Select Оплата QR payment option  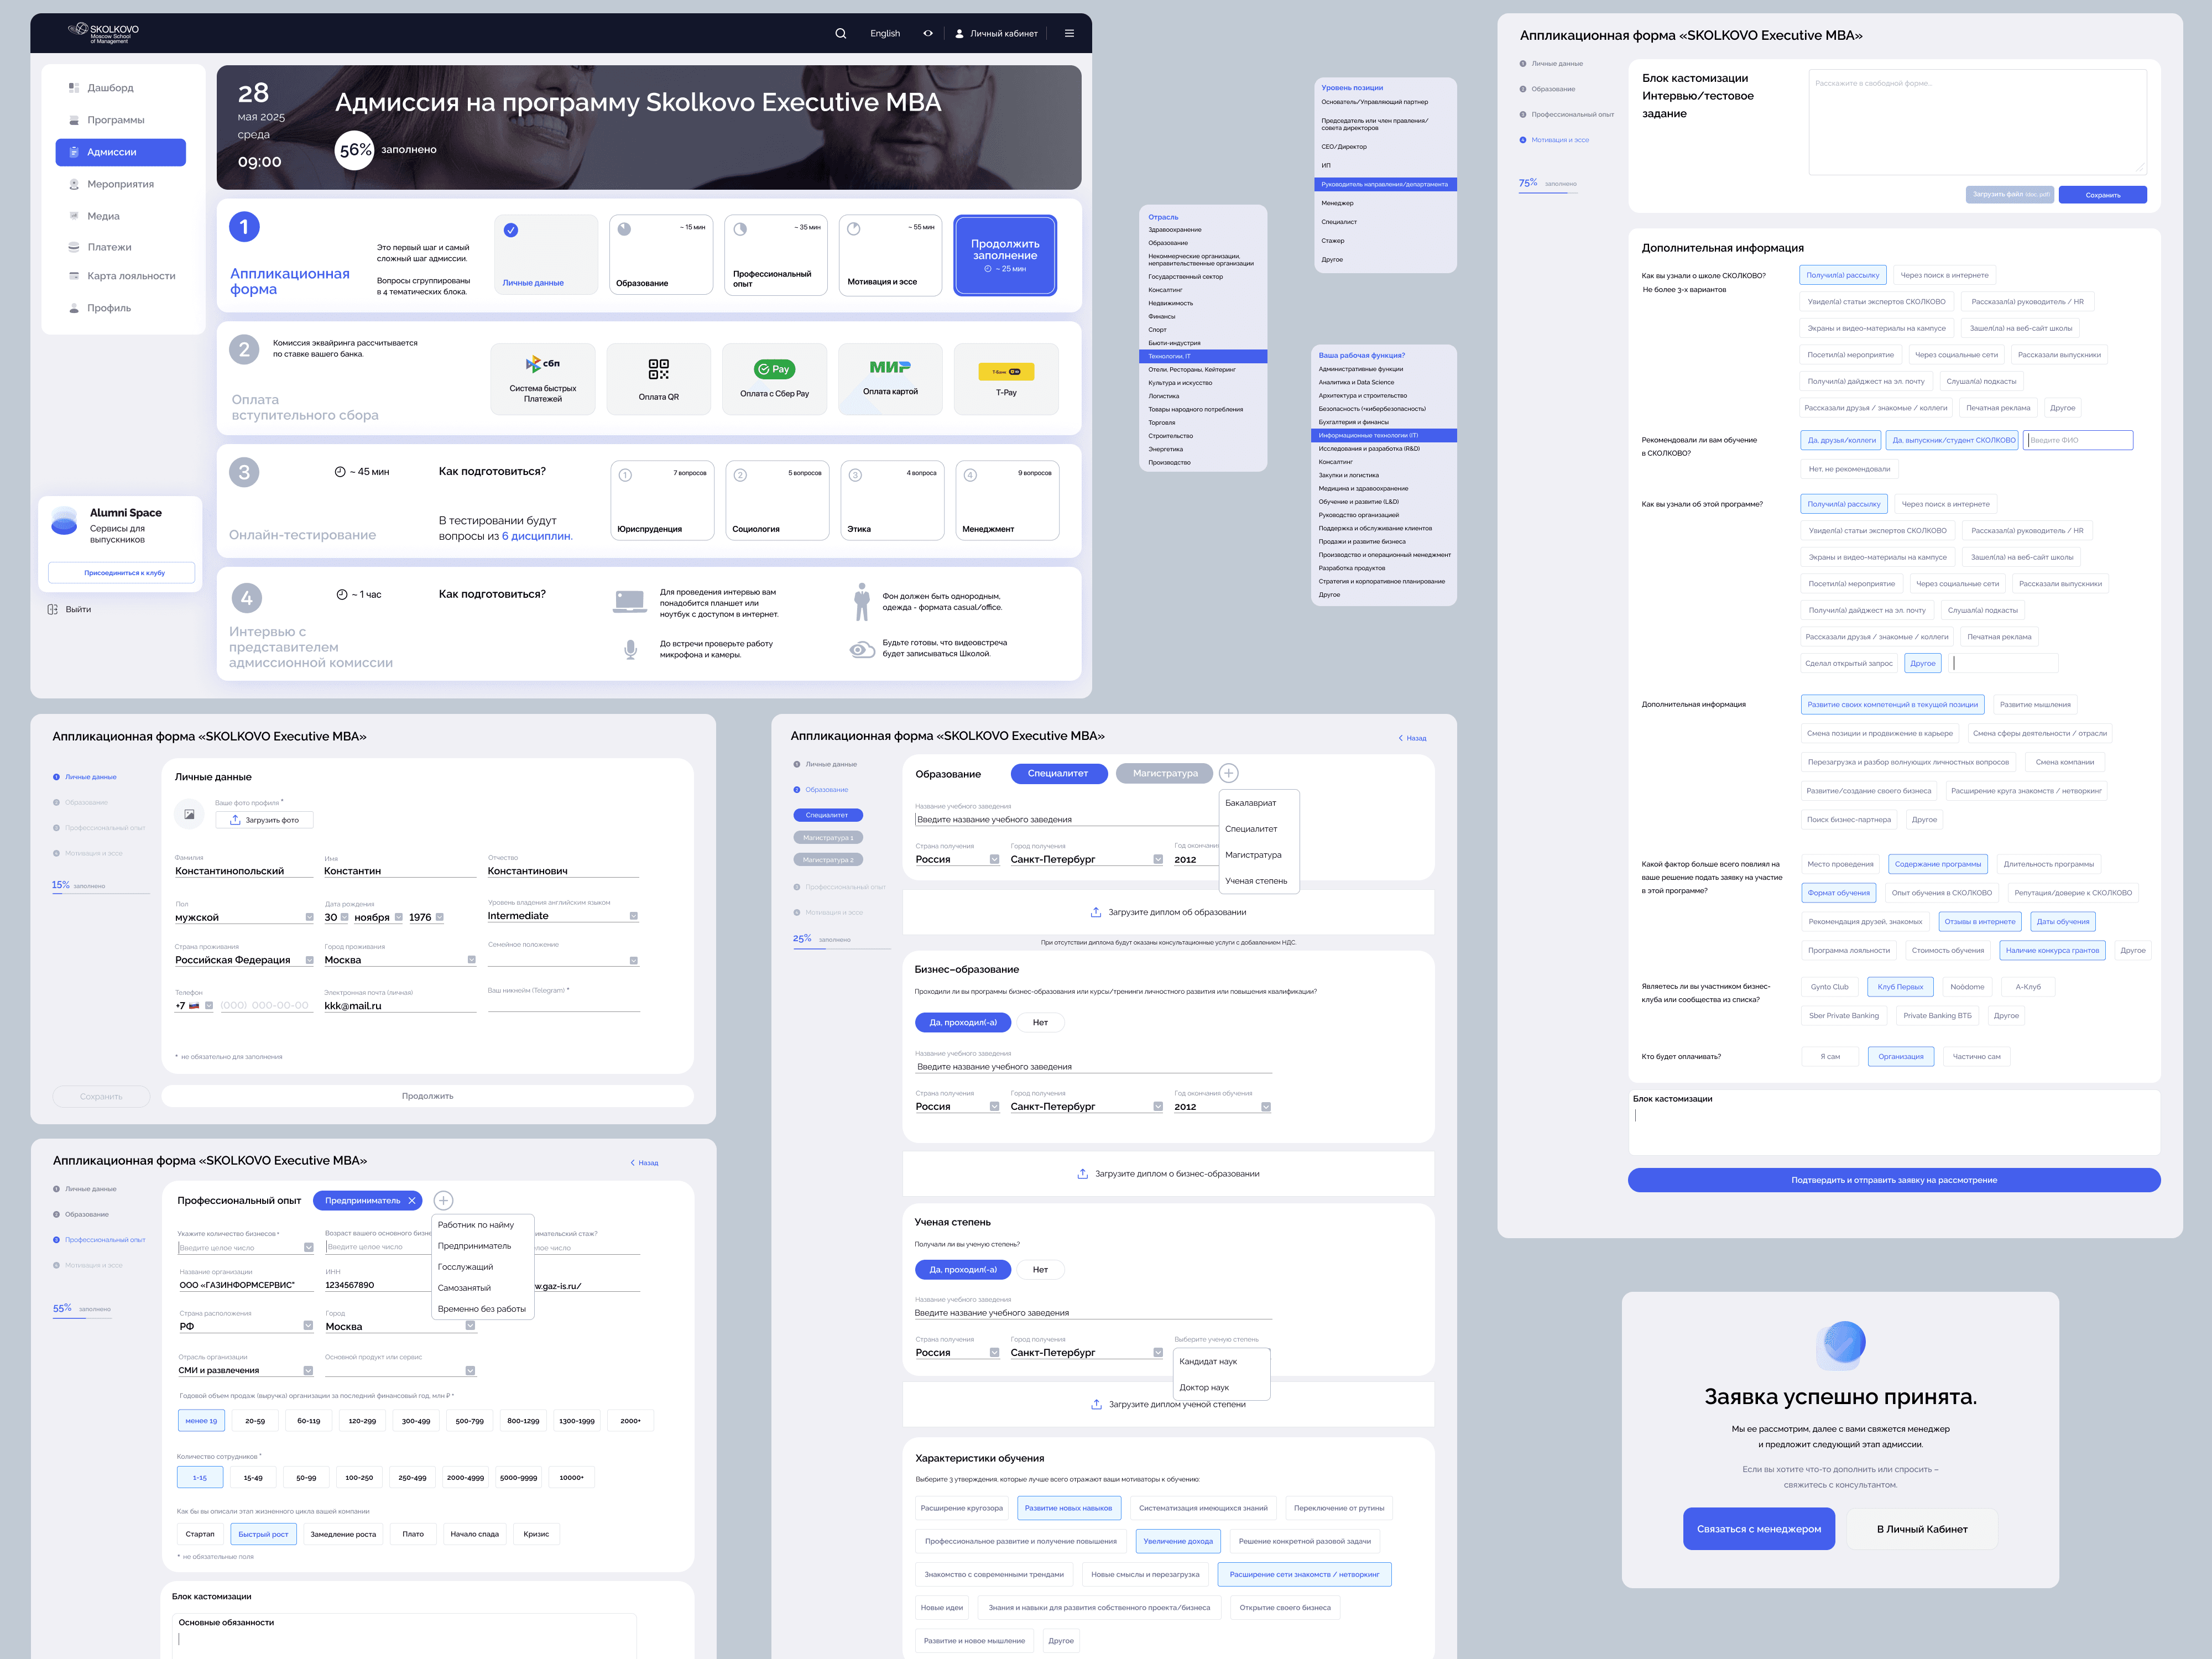[658, 379]
